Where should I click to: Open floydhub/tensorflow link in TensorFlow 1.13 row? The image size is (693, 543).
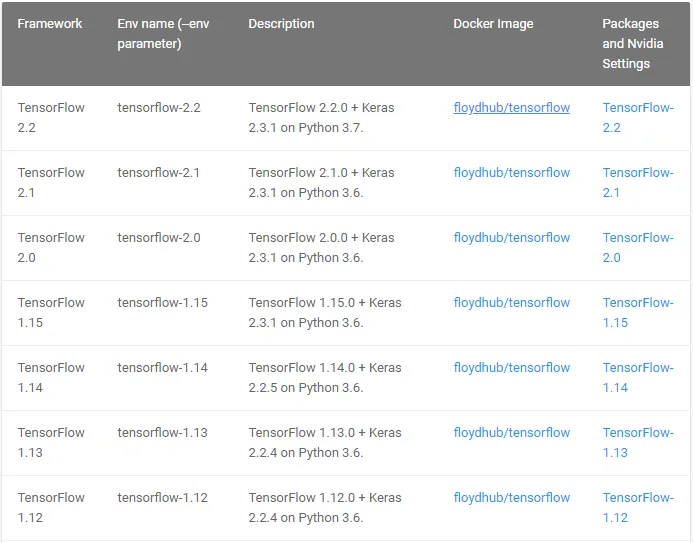(511, 433)
